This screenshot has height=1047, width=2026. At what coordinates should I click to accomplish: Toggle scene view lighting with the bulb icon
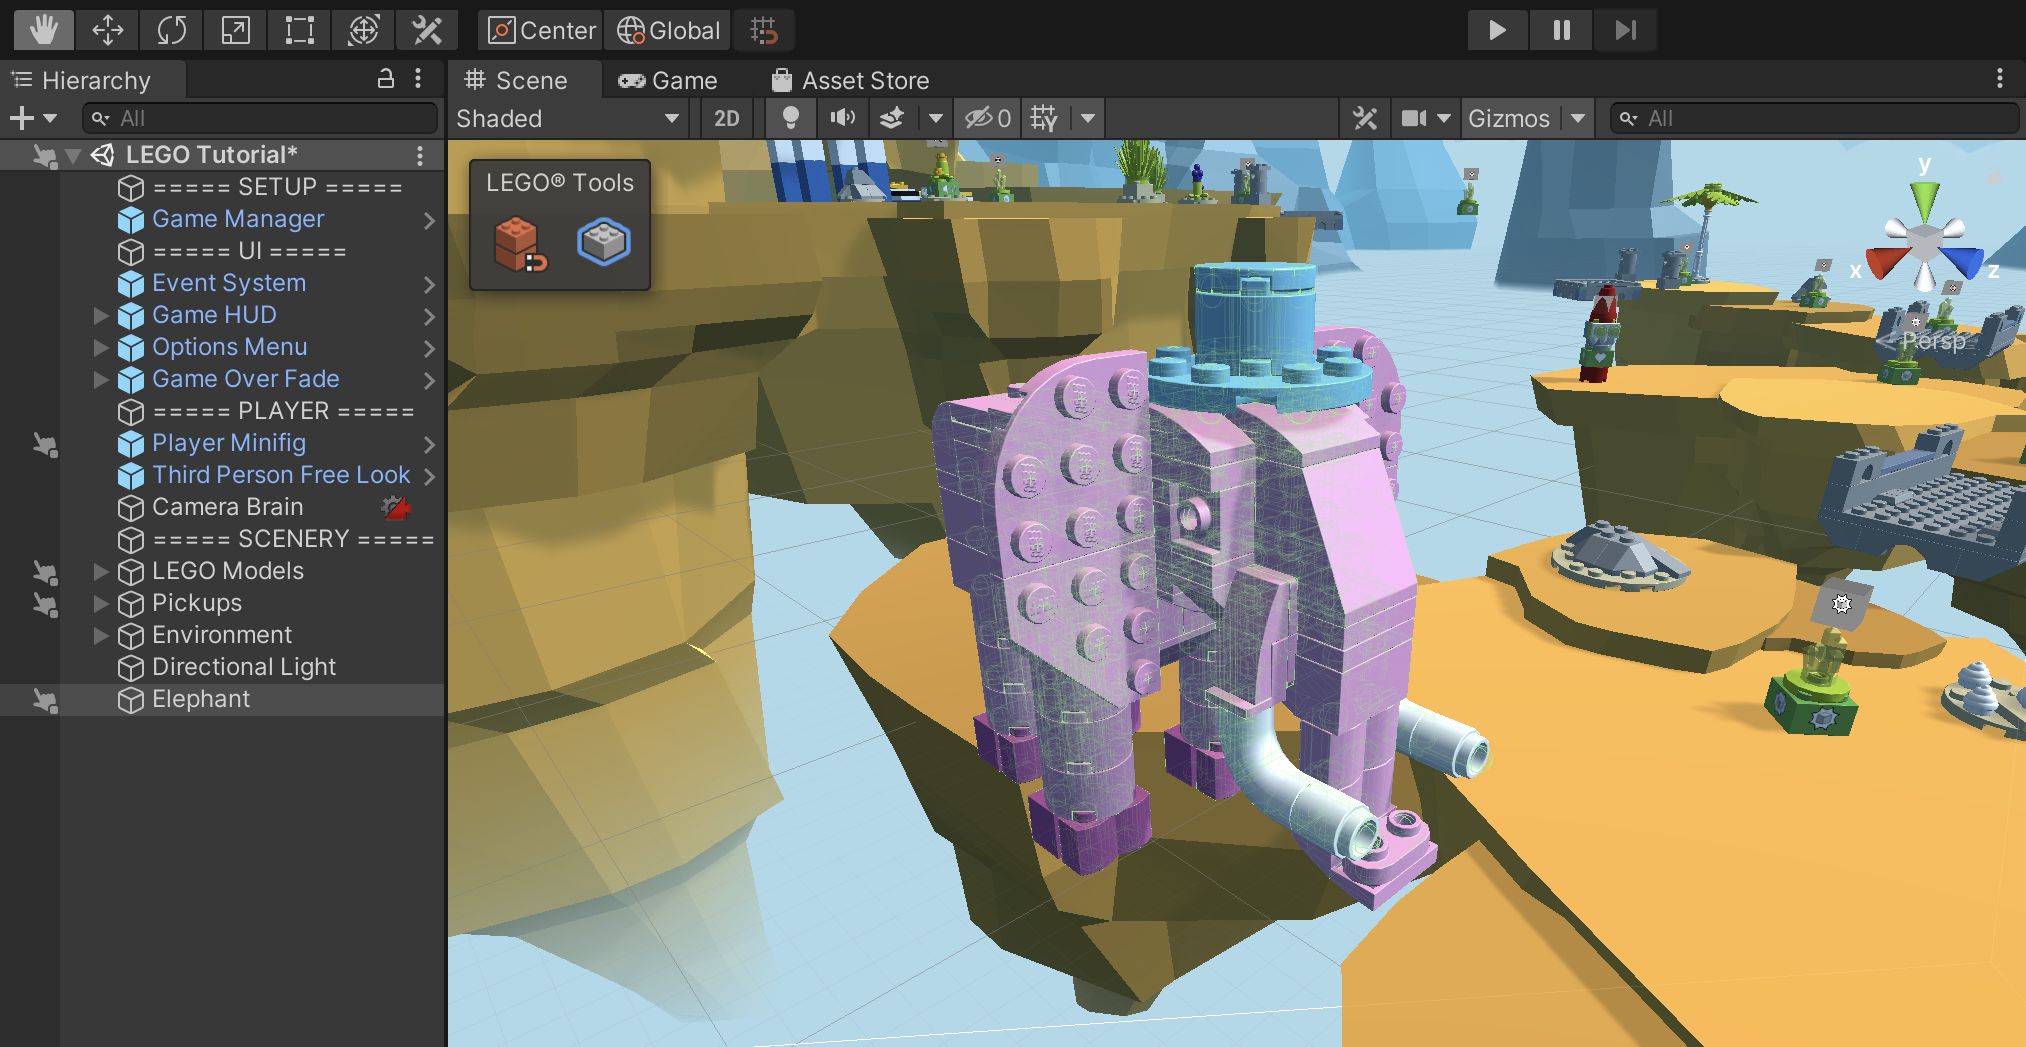791,118
